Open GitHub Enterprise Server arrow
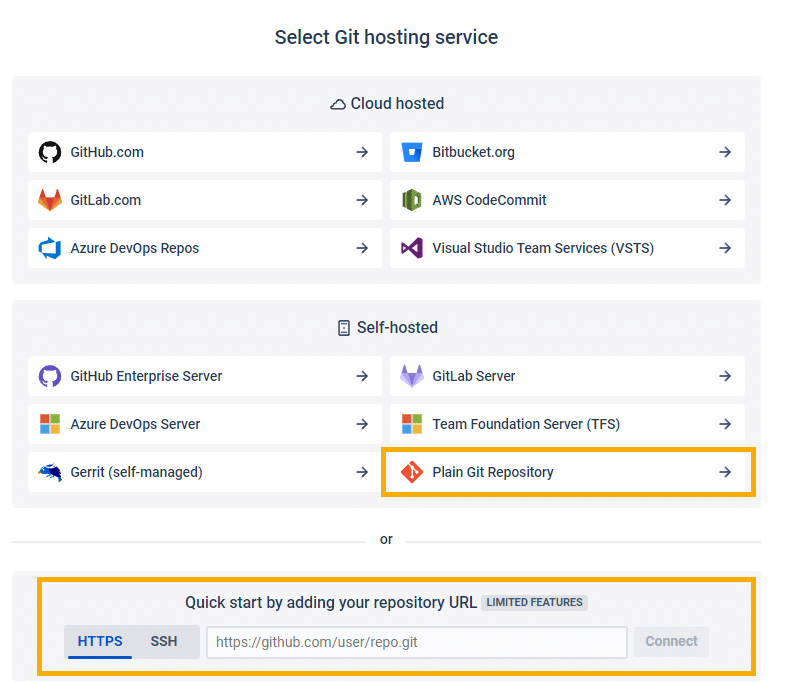This screenshot has width=794, height=682. point(362,376)
